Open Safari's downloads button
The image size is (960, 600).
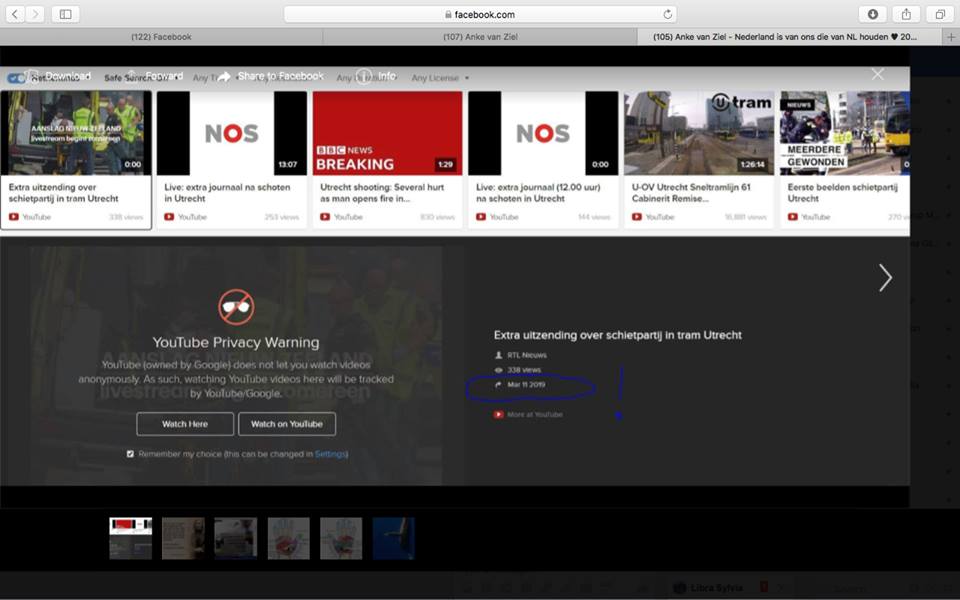872,13
